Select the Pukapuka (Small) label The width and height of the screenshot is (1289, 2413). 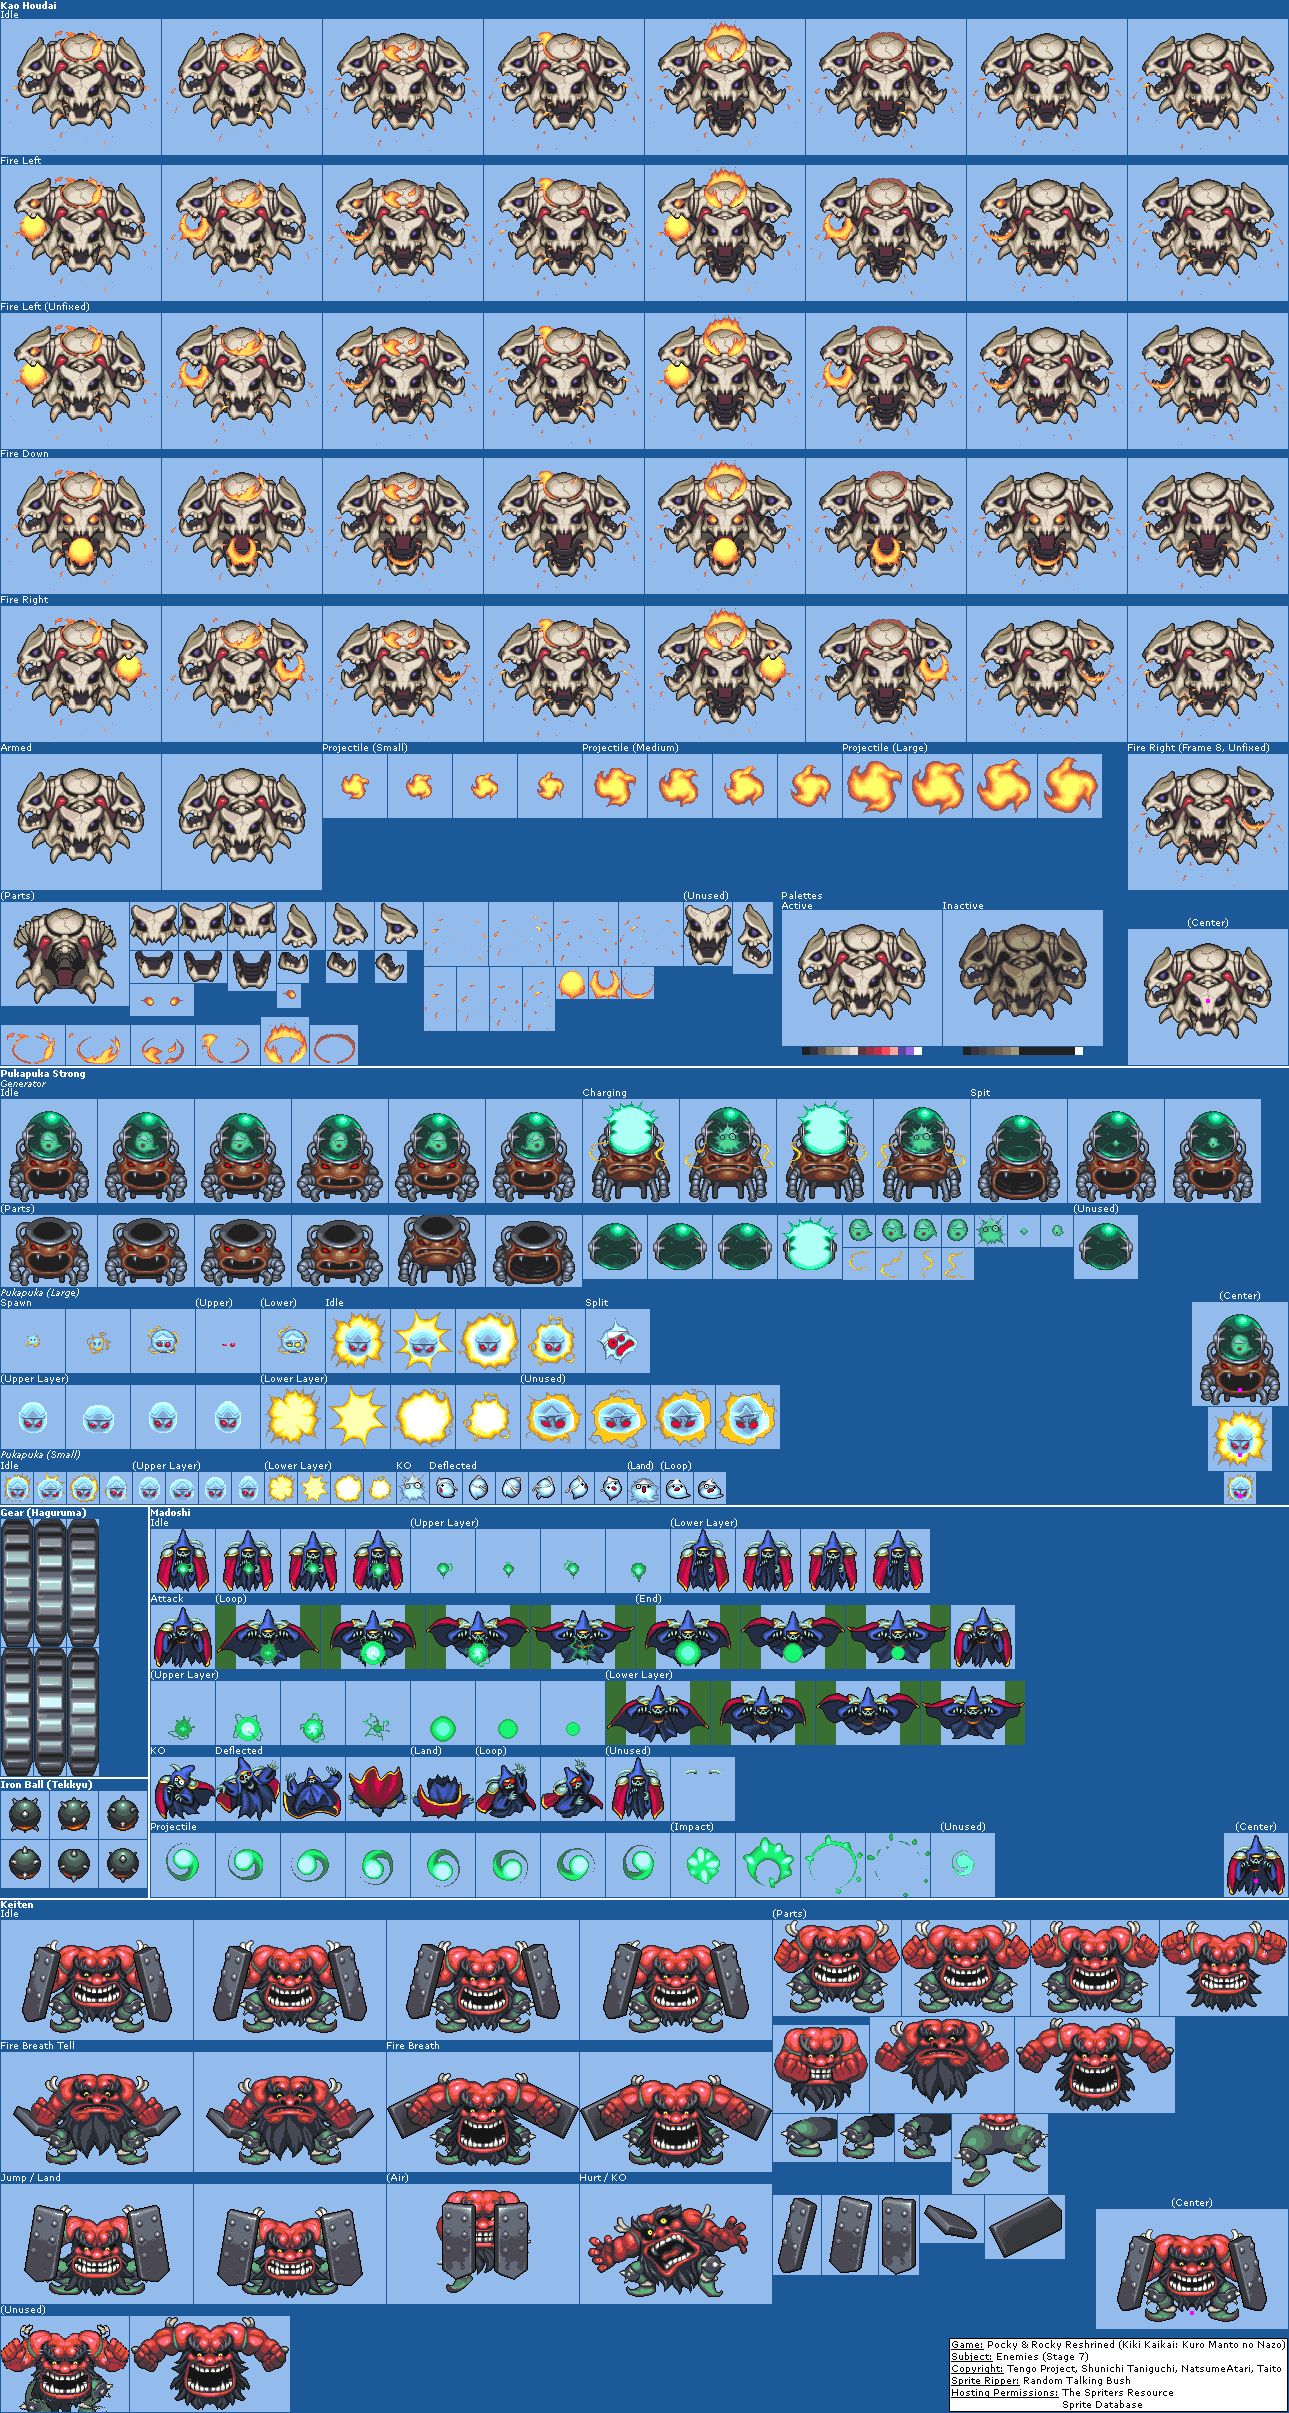40,1455
